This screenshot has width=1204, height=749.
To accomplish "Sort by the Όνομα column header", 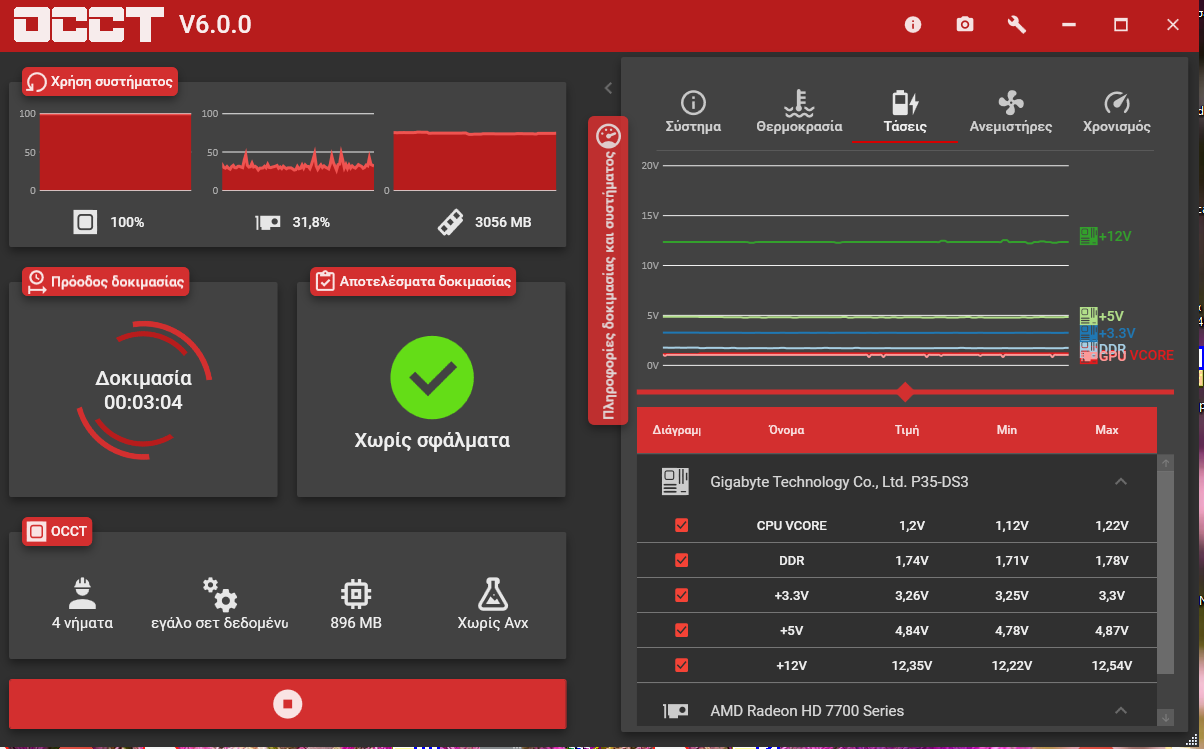I will [x=786, y=430].
